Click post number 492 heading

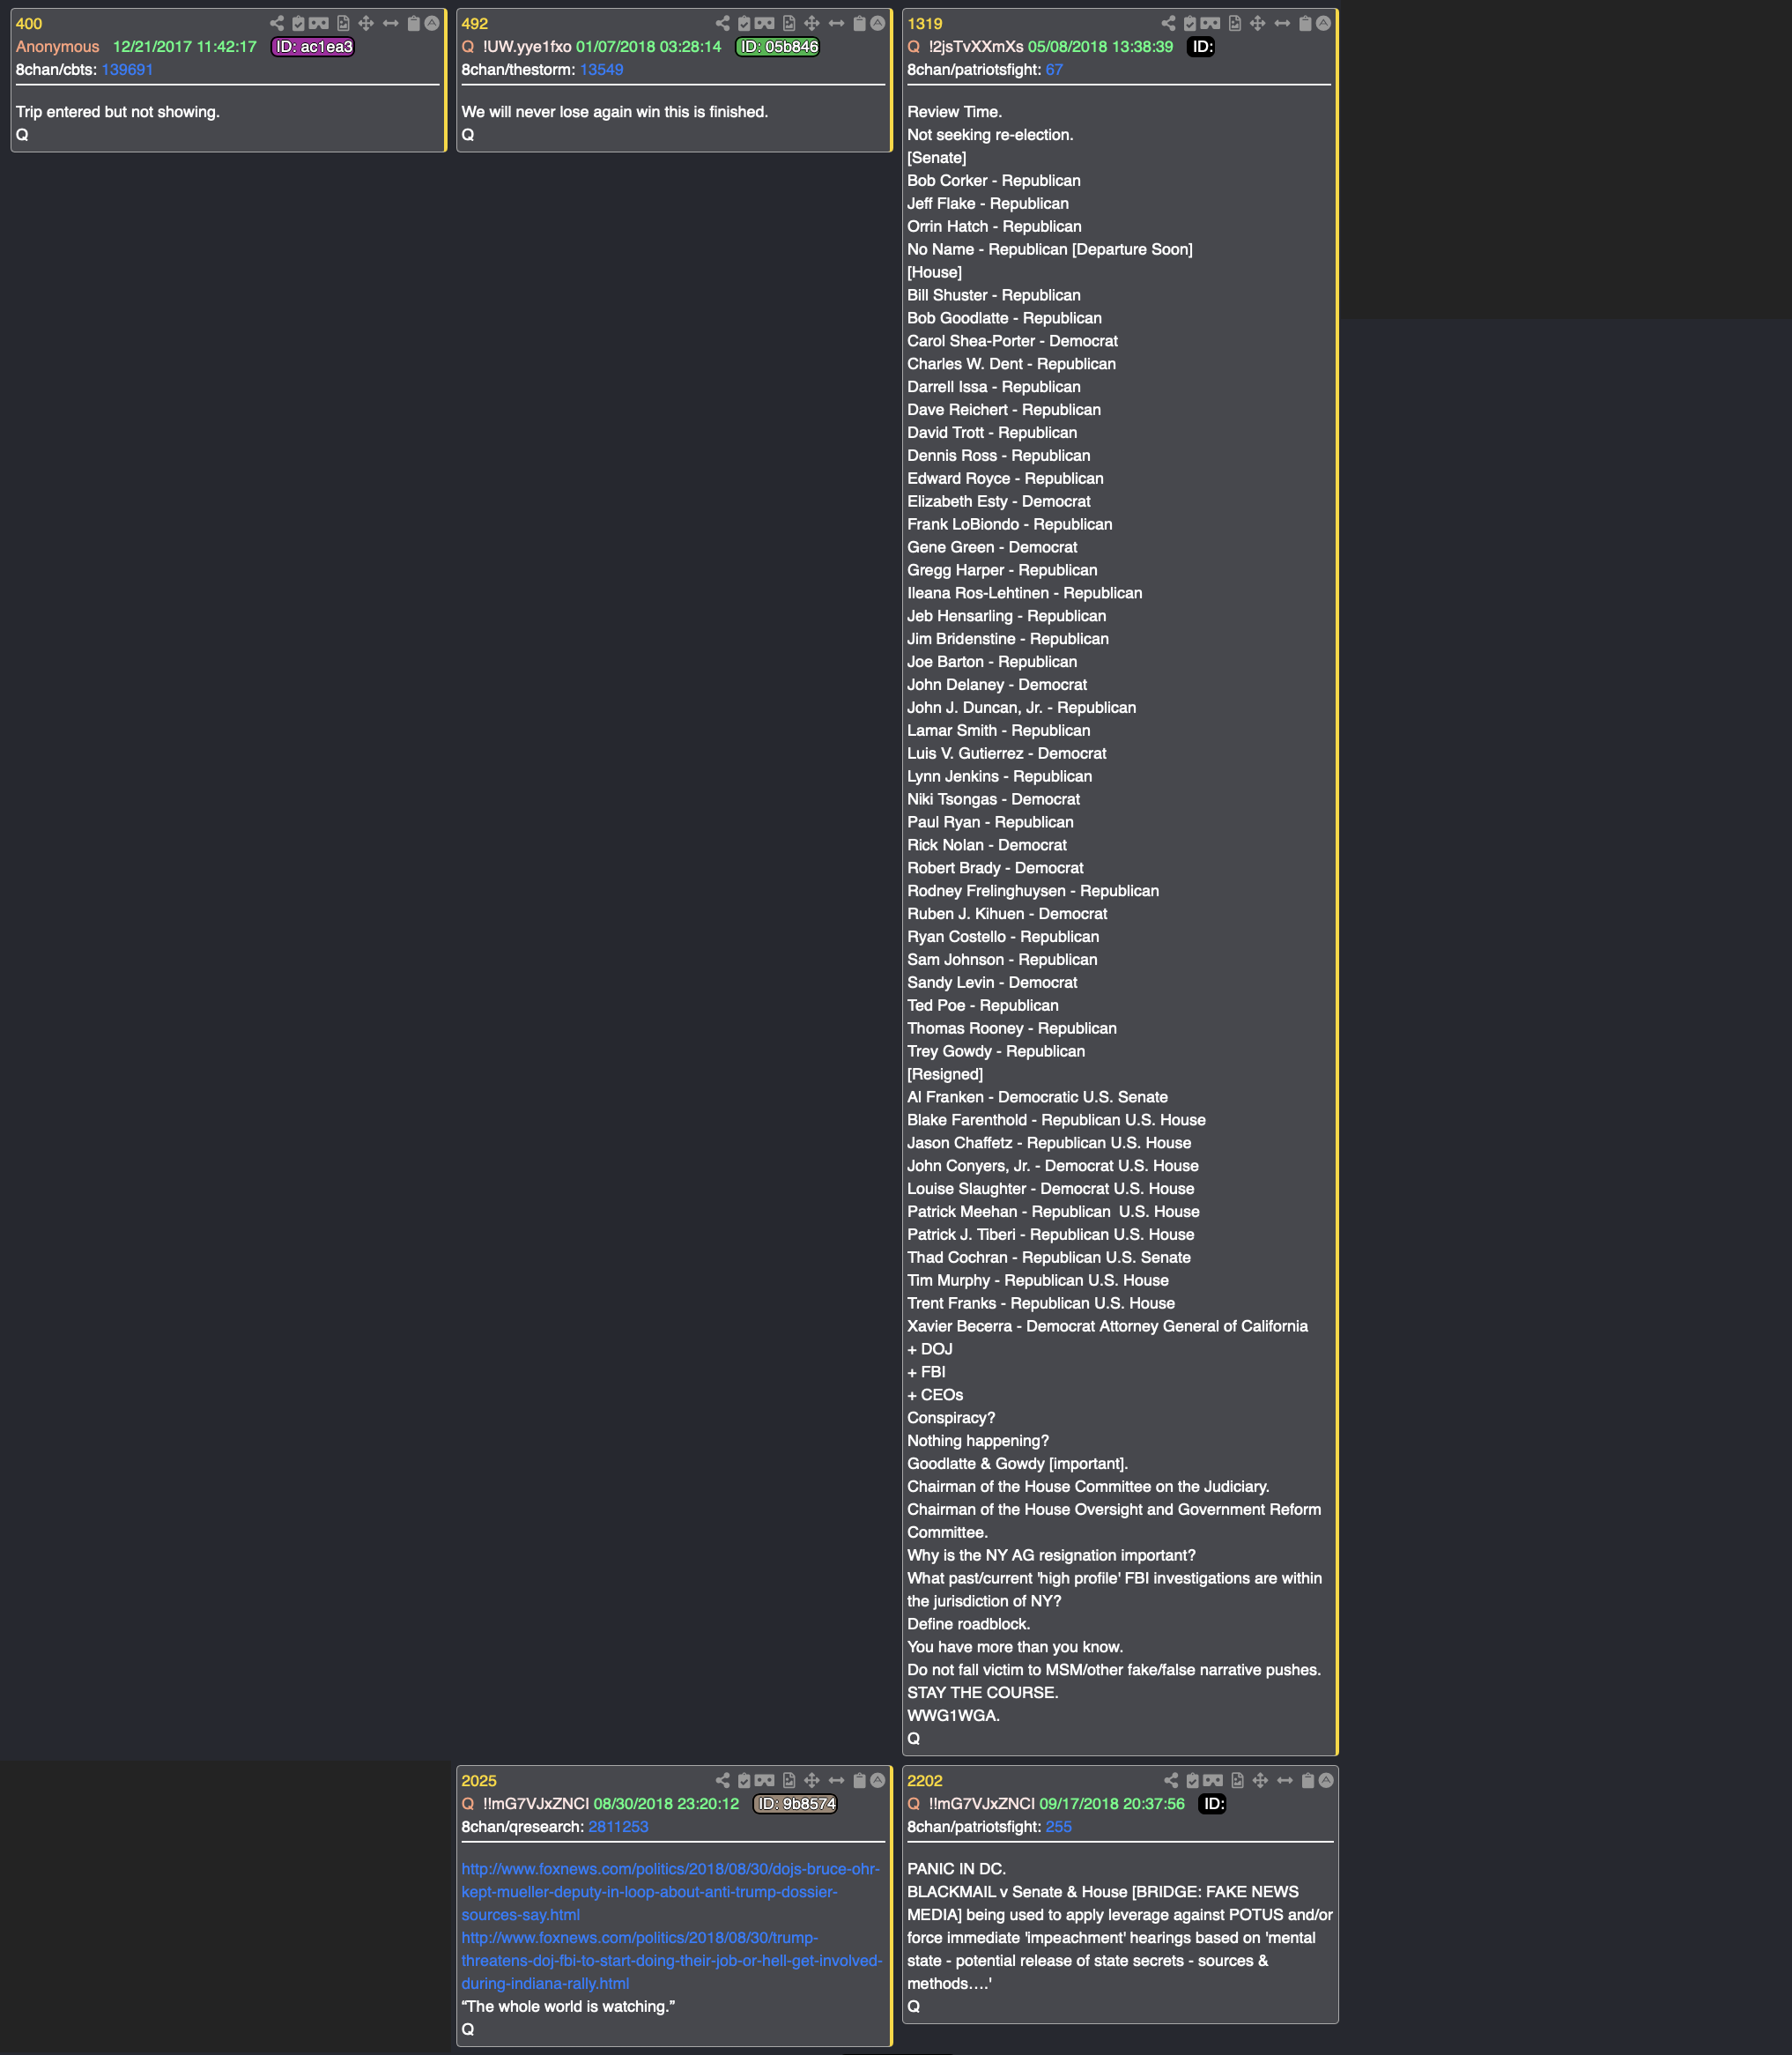[475, 24]
